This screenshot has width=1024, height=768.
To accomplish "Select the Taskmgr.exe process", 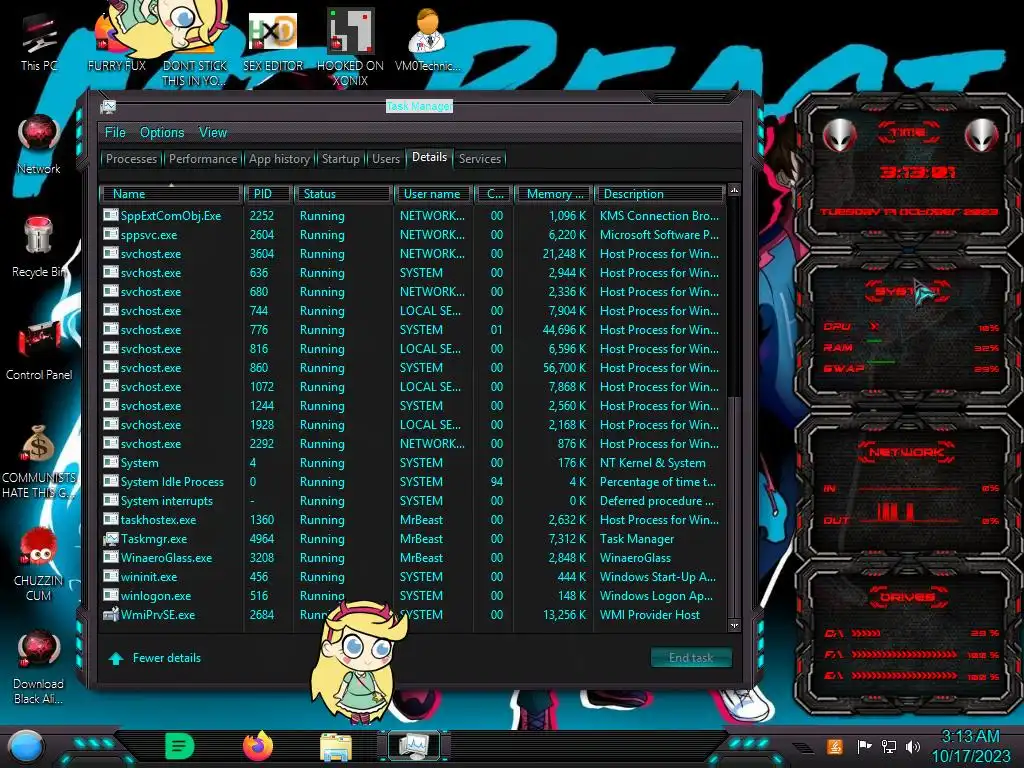I will click(413, 539).
